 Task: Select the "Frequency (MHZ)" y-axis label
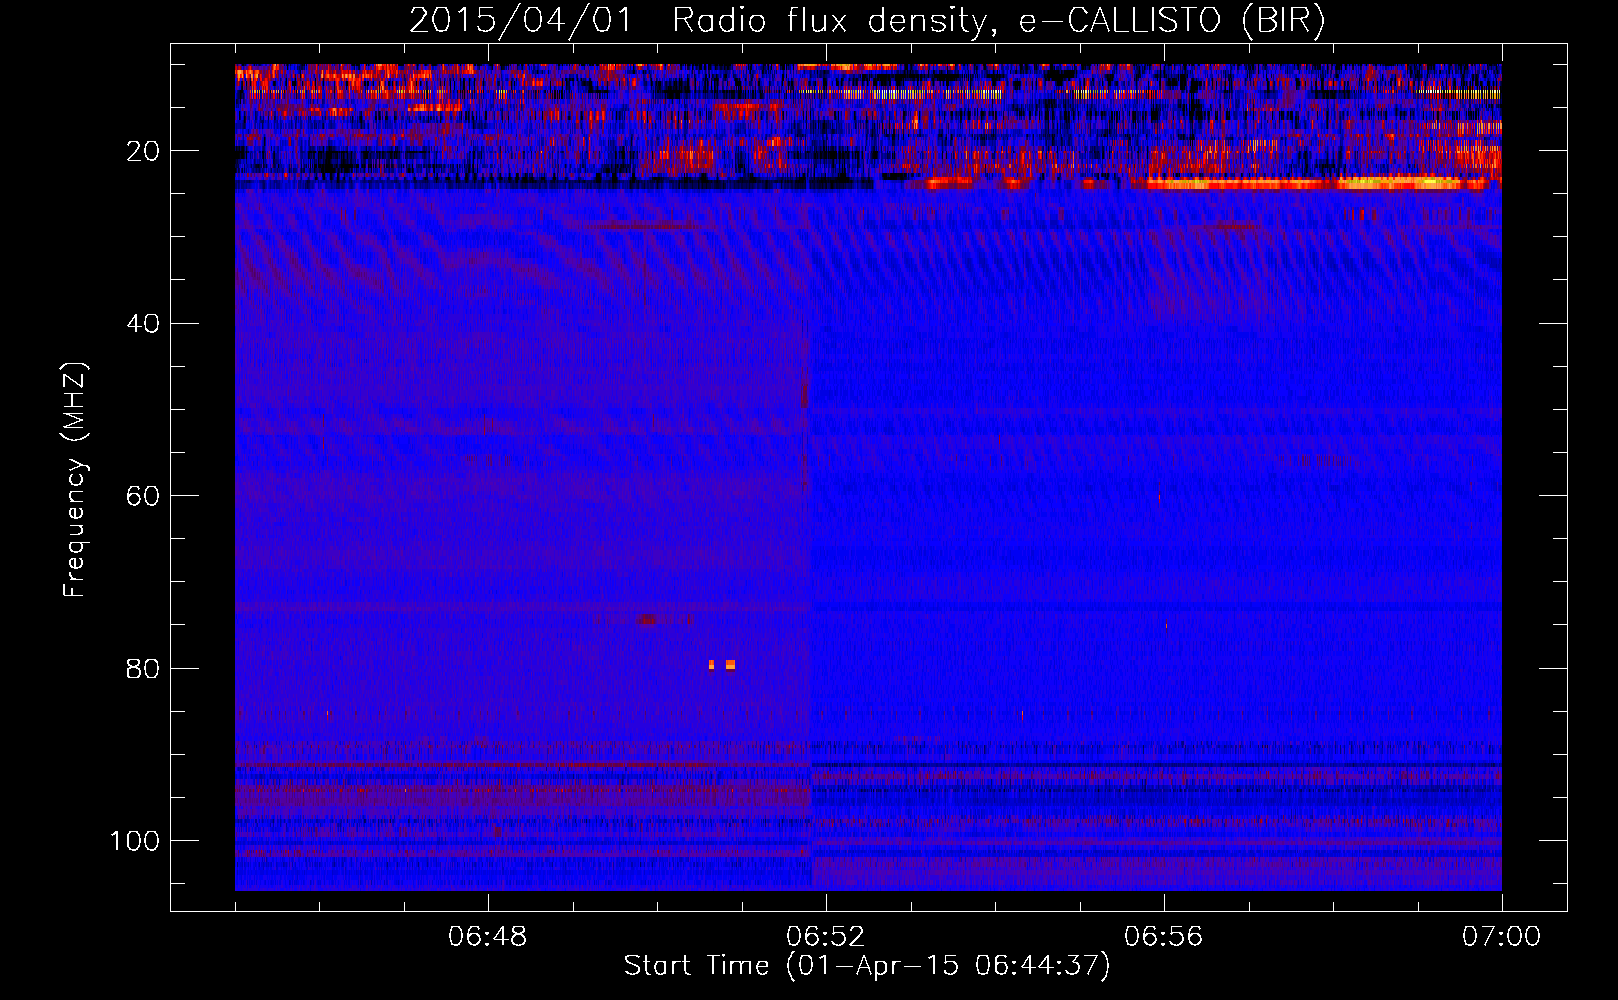click(76, 480)
